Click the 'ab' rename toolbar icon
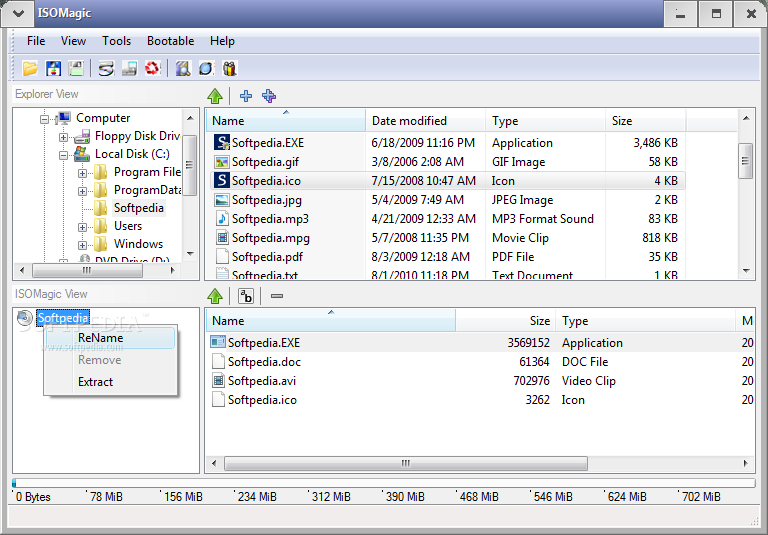Viewport: 768px width, 535px height. tap(246, 296)
